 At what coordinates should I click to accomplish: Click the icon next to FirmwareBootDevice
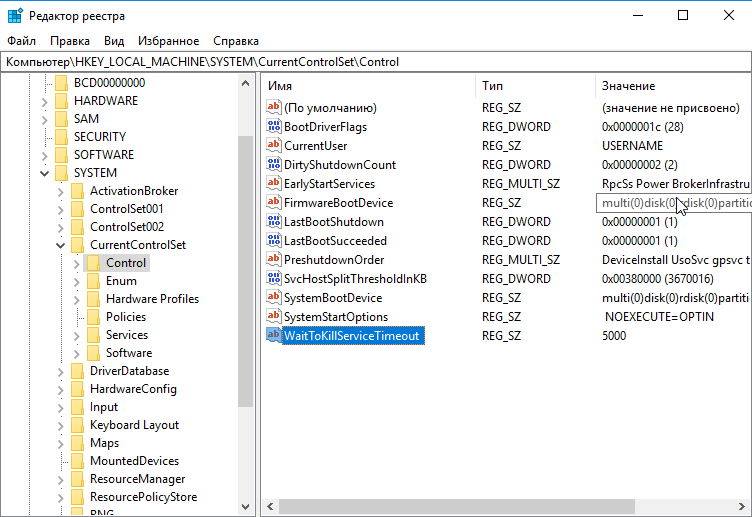[x=273, y=202]
